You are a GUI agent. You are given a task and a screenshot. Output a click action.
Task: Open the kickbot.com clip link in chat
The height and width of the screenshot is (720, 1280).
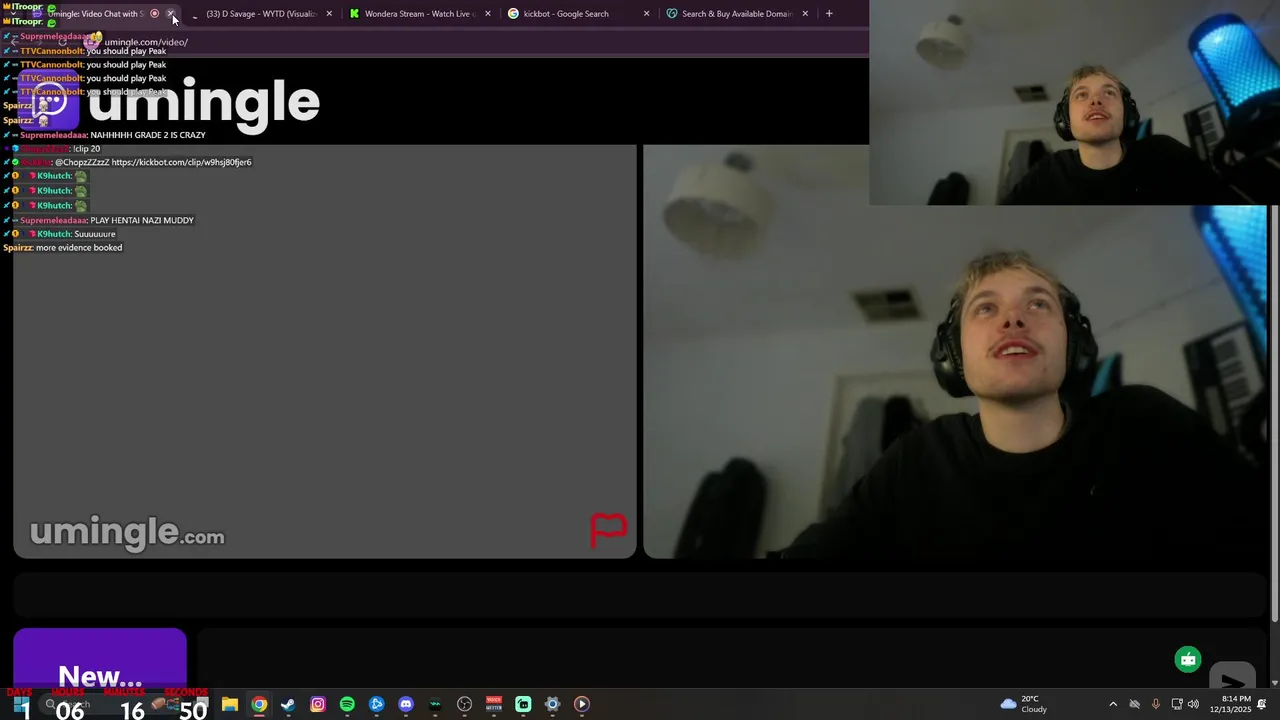181,162
